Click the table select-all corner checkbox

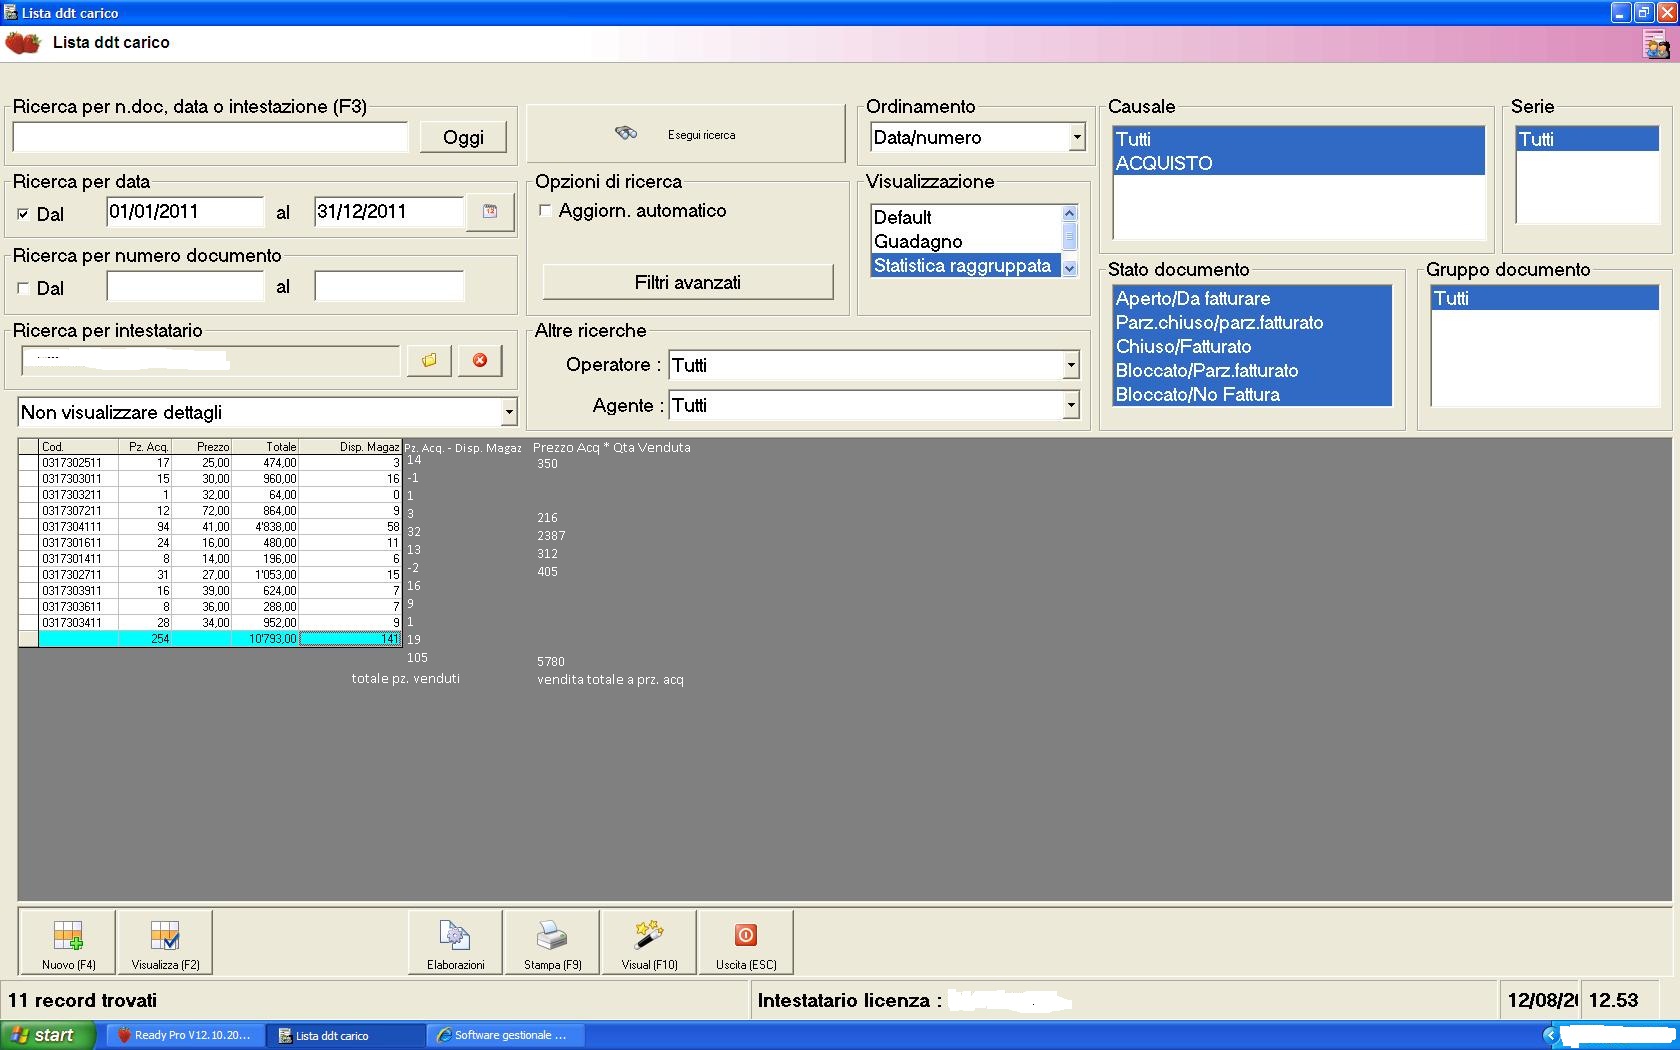tap(28, 447)
